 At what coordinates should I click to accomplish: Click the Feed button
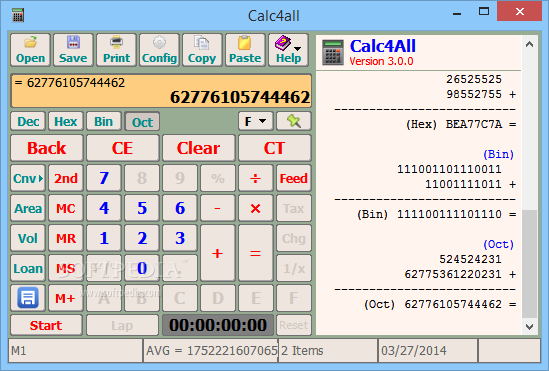tap(293, 178)
